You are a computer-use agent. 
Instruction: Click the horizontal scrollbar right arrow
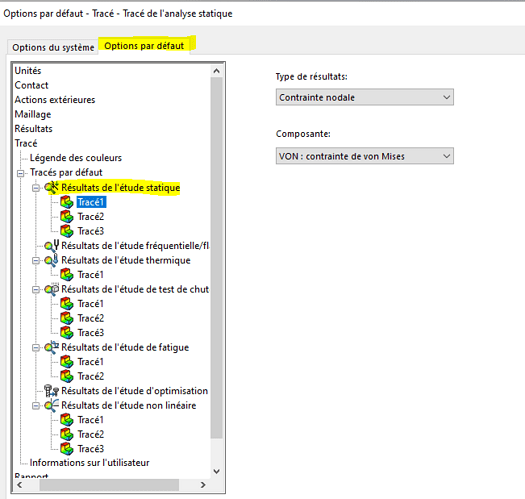(203, 485)
